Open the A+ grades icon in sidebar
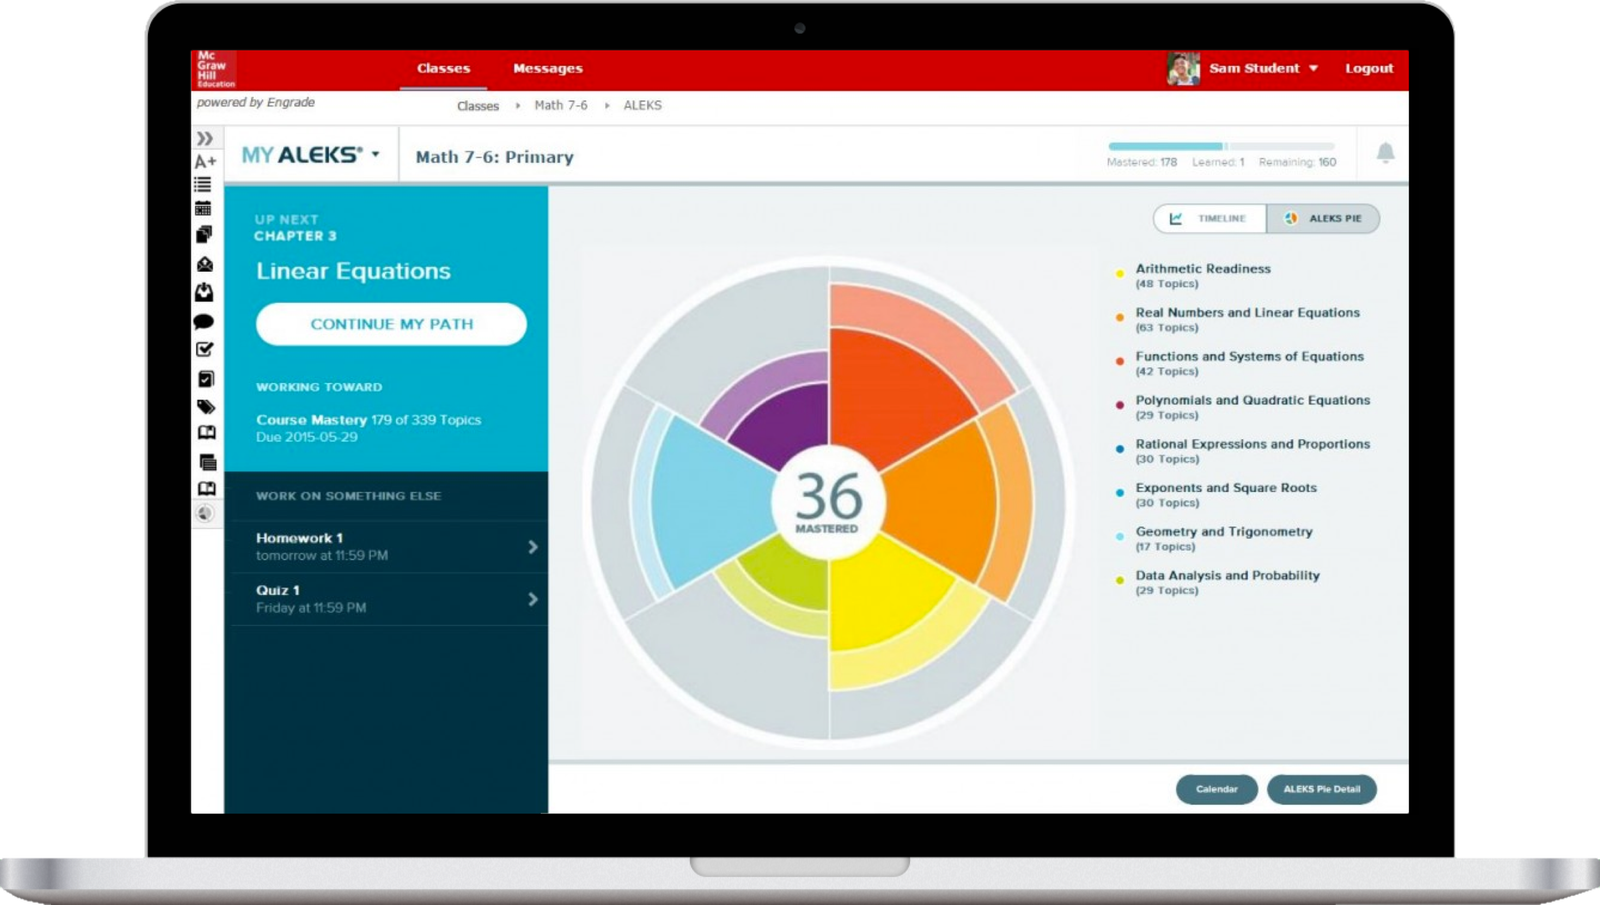Viewport: 1600px width, 905px height. (205, 161)
